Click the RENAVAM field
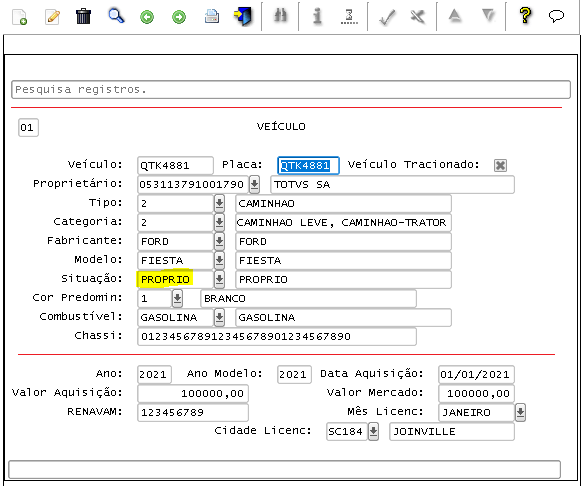The height and width of the screenshot is (486, 583). coord(193,412)
